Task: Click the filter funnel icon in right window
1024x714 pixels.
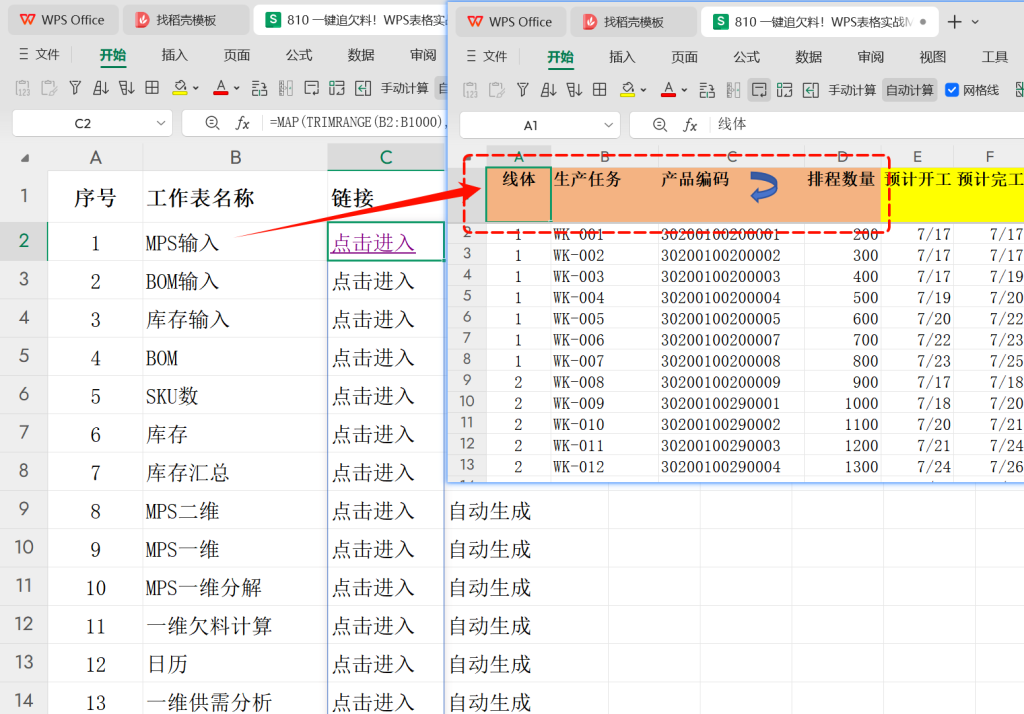Action: (522, 89)
